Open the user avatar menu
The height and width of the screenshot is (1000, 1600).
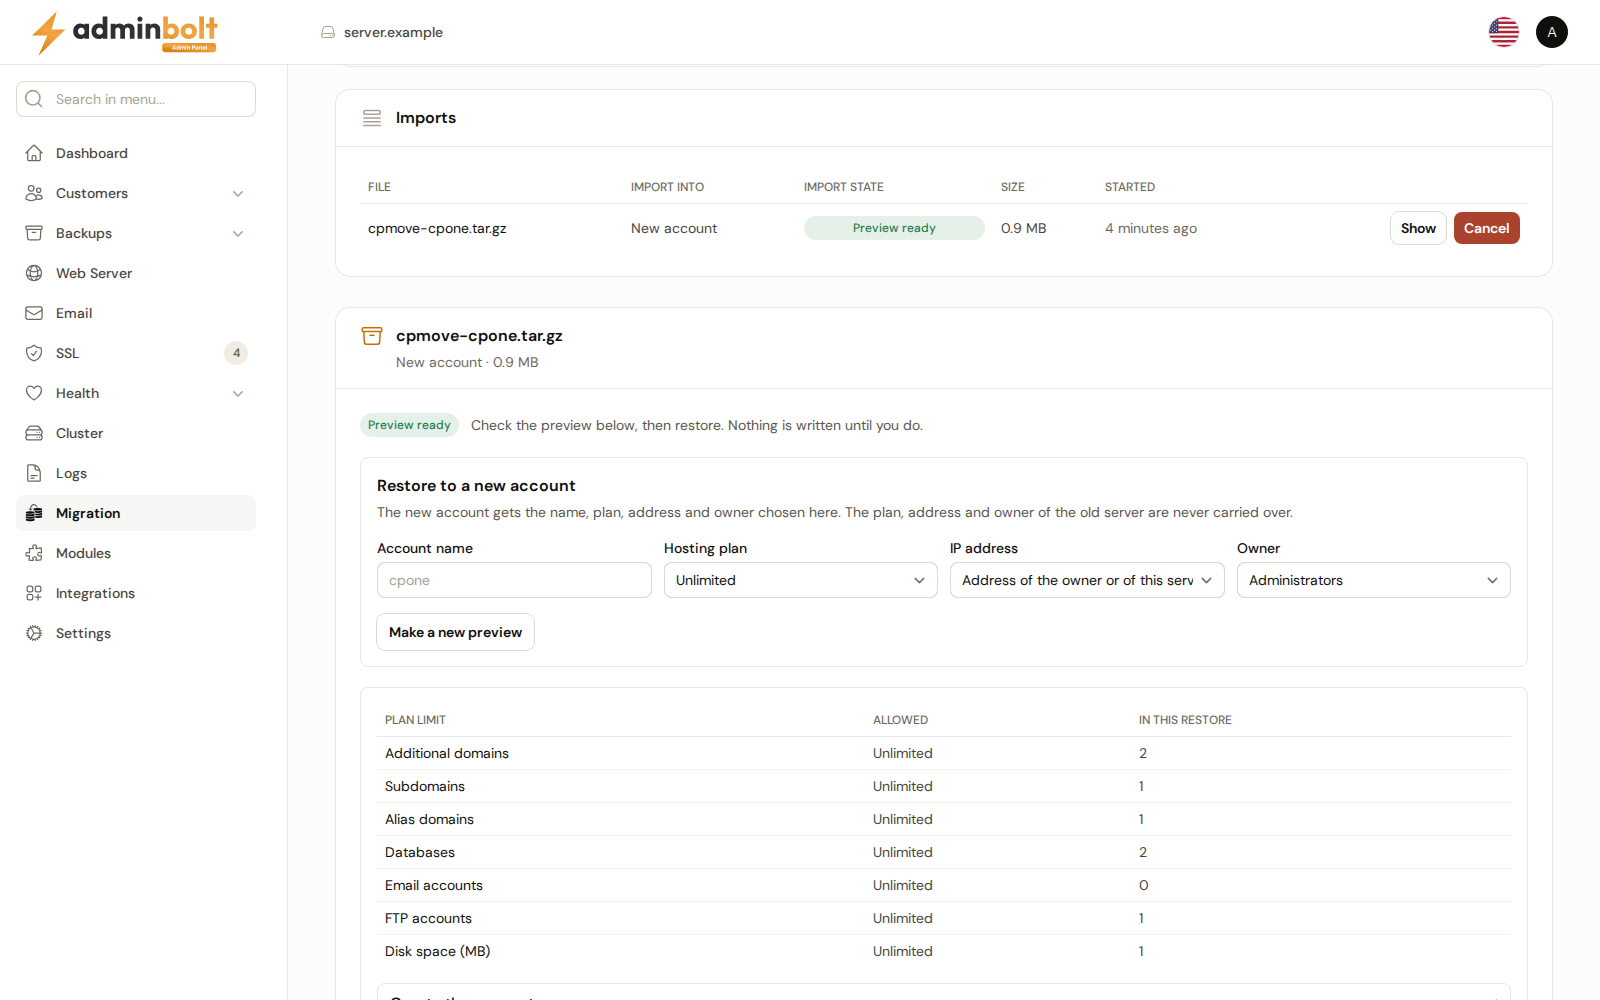(1551, 32)
